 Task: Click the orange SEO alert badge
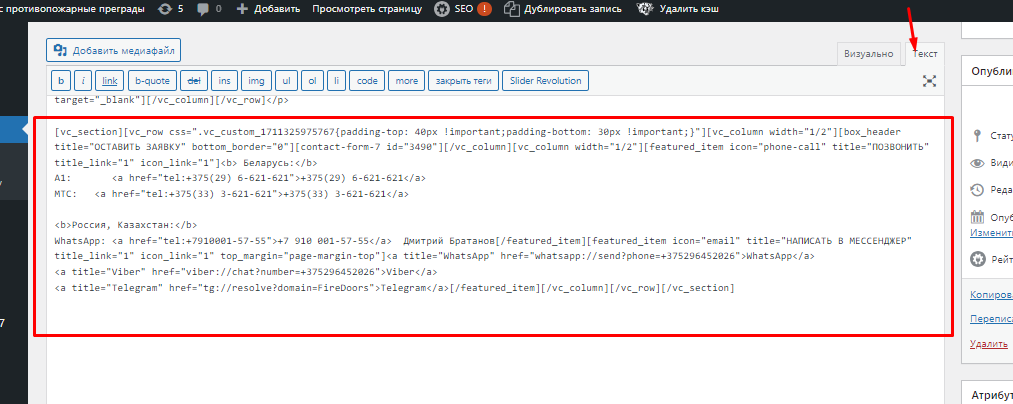pyautogui.click(x=485, y=9)
